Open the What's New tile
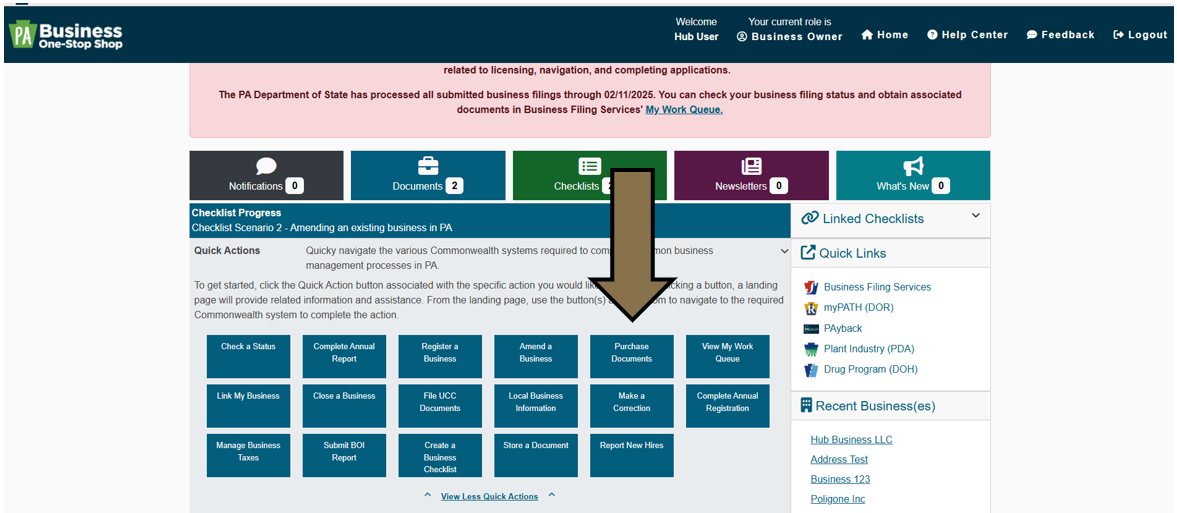1177x513 pixels. pyautogui.click(x=913, y=175)
